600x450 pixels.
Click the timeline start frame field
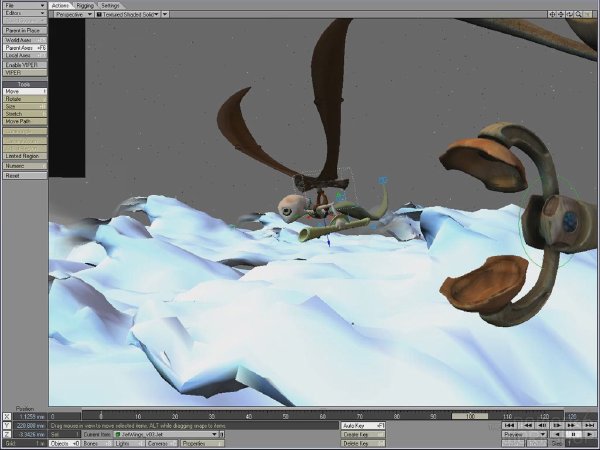coord(65,416)
